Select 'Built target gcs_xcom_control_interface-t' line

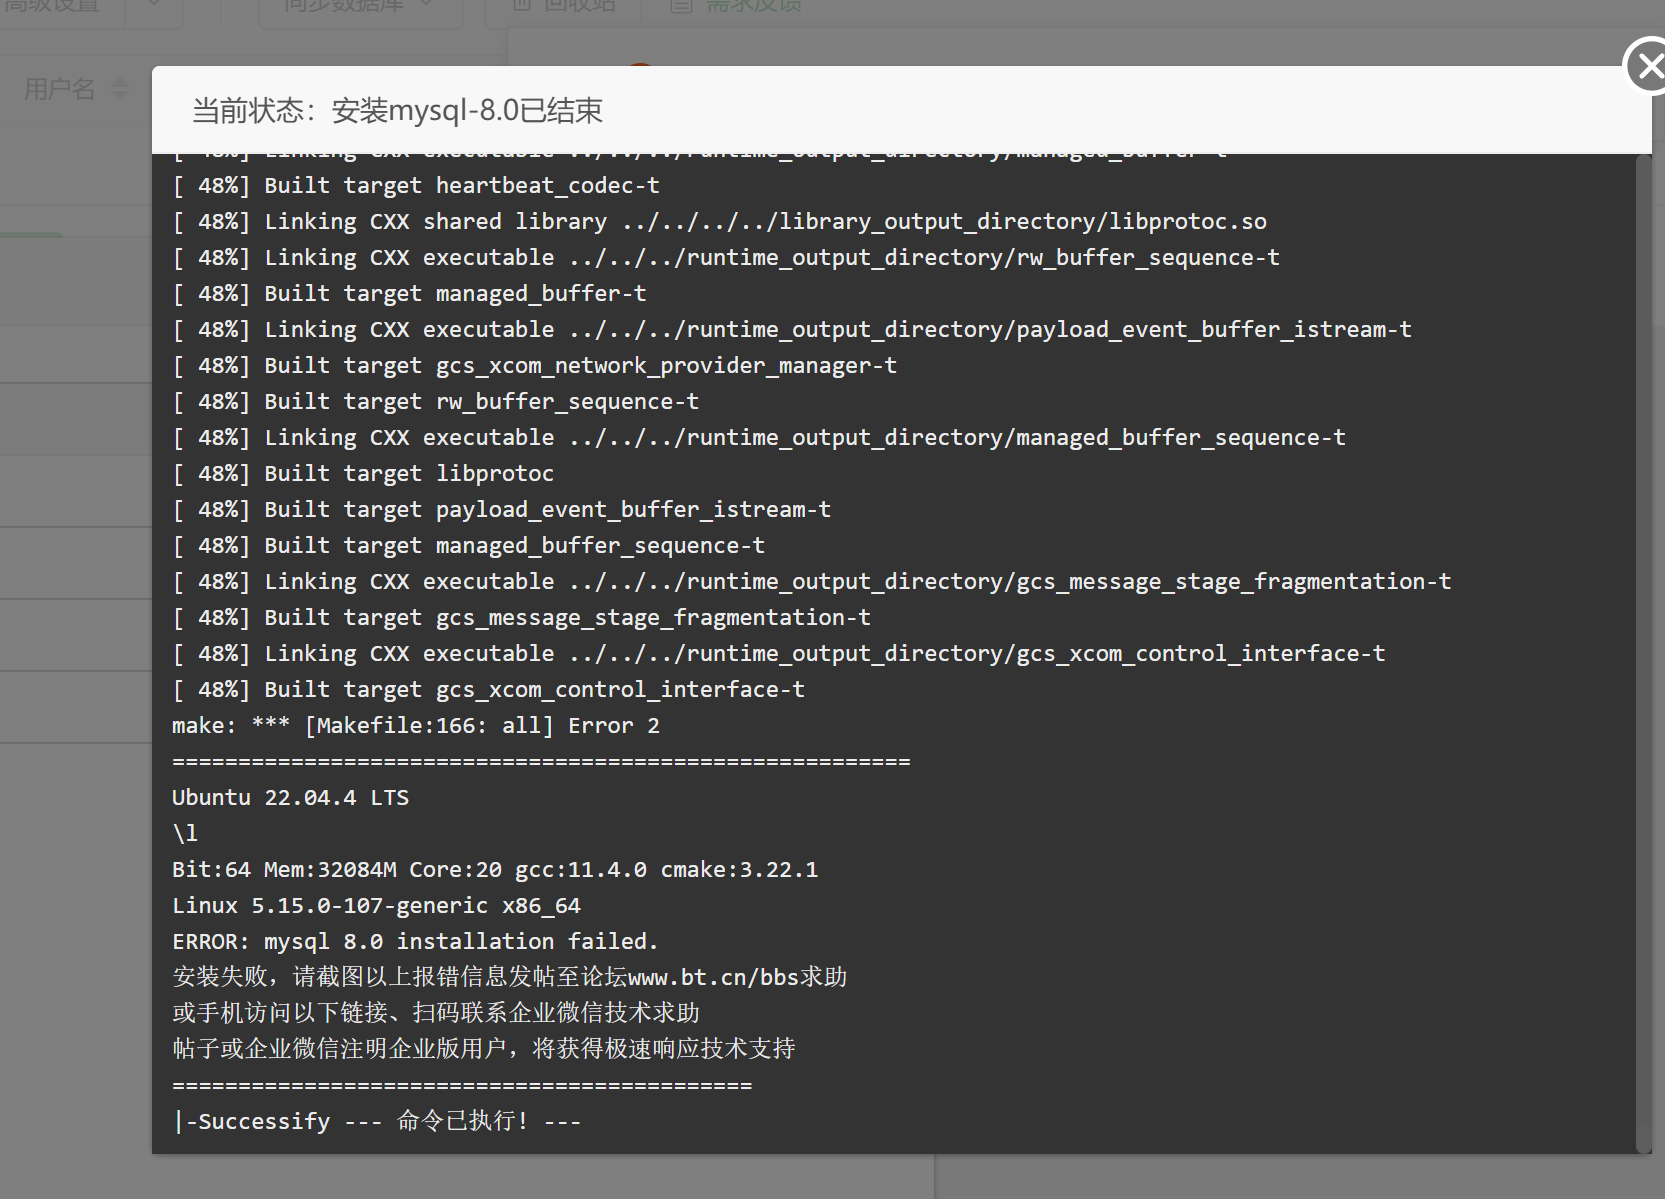point(488,690)
